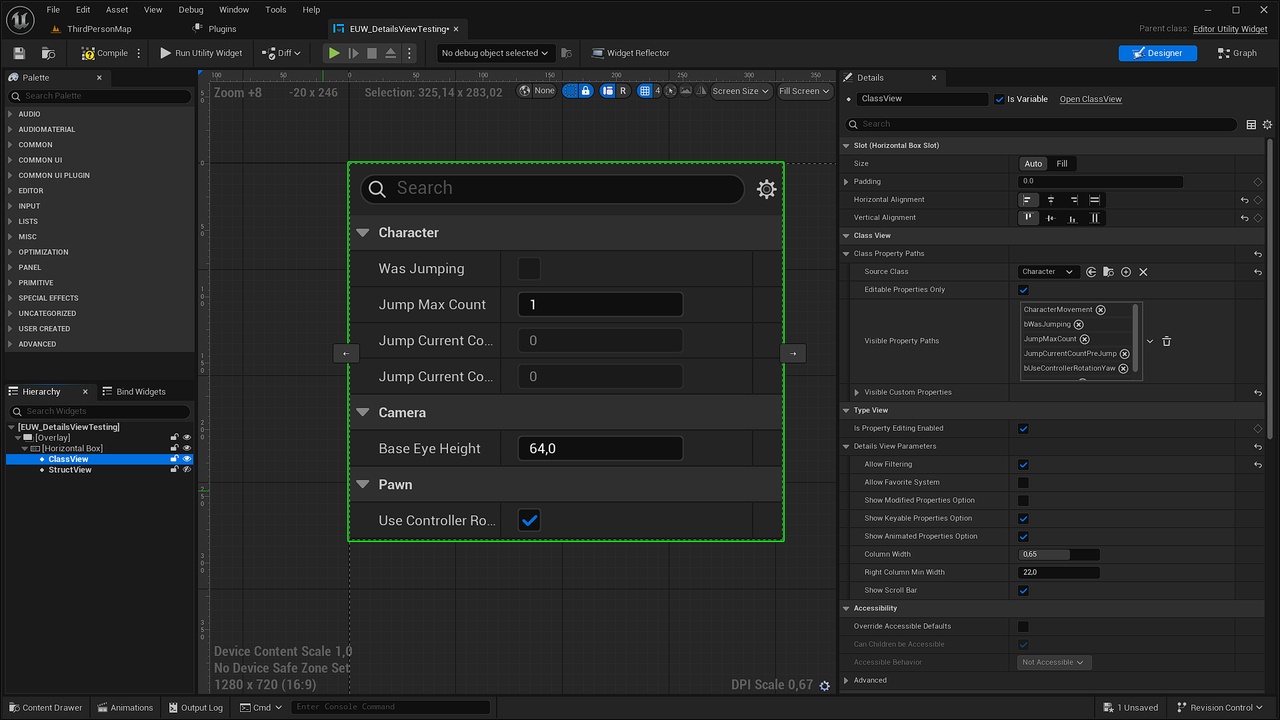Click the Use Selected Asset arrow for Source Class
The height and width of the screenshot is (720, 1280).
pos(1091,272)
